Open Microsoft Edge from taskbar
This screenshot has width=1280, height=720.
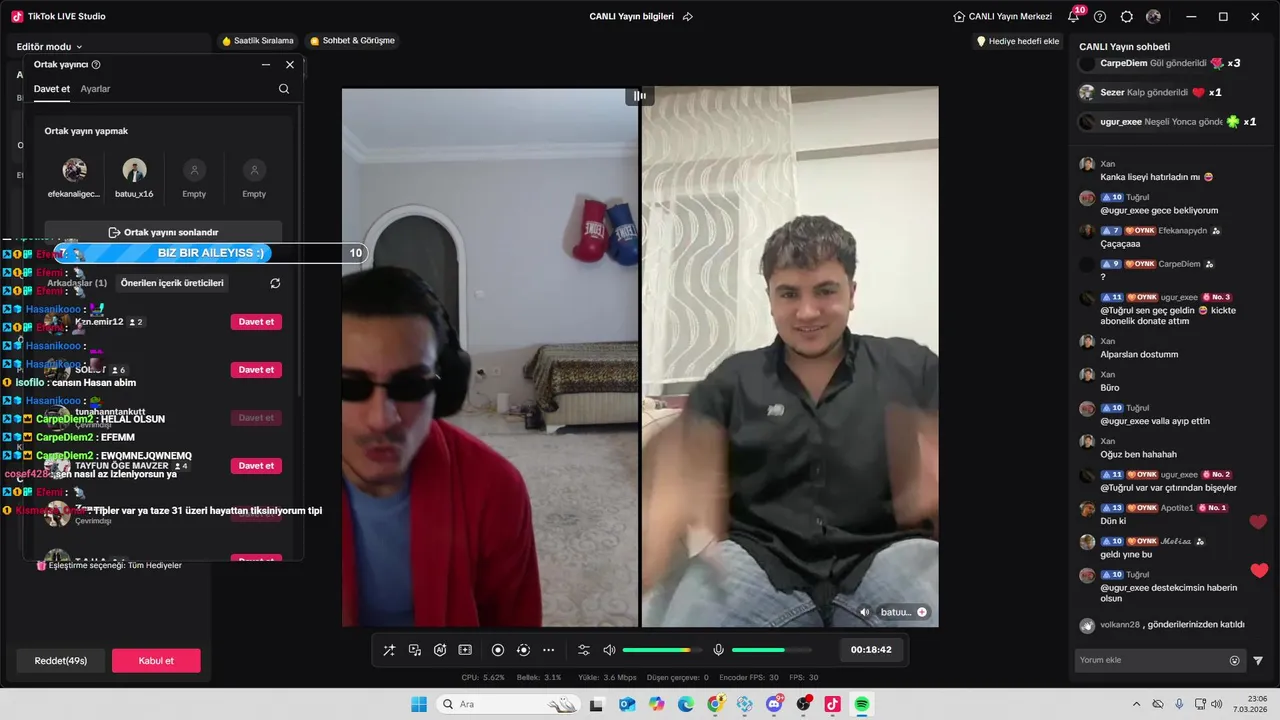pyautogui.click(x=685, y=704)
